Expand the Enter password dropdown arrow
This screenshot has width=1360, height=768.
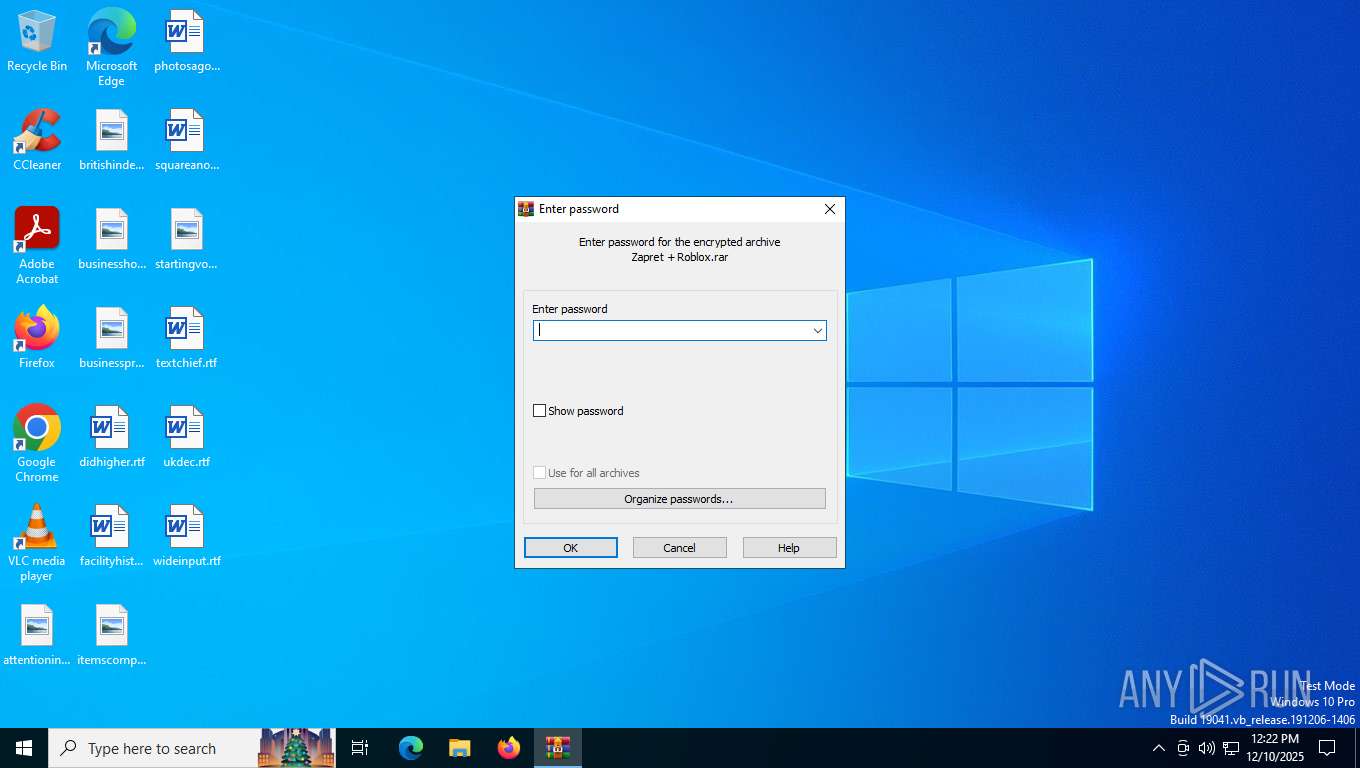point(817,330)
